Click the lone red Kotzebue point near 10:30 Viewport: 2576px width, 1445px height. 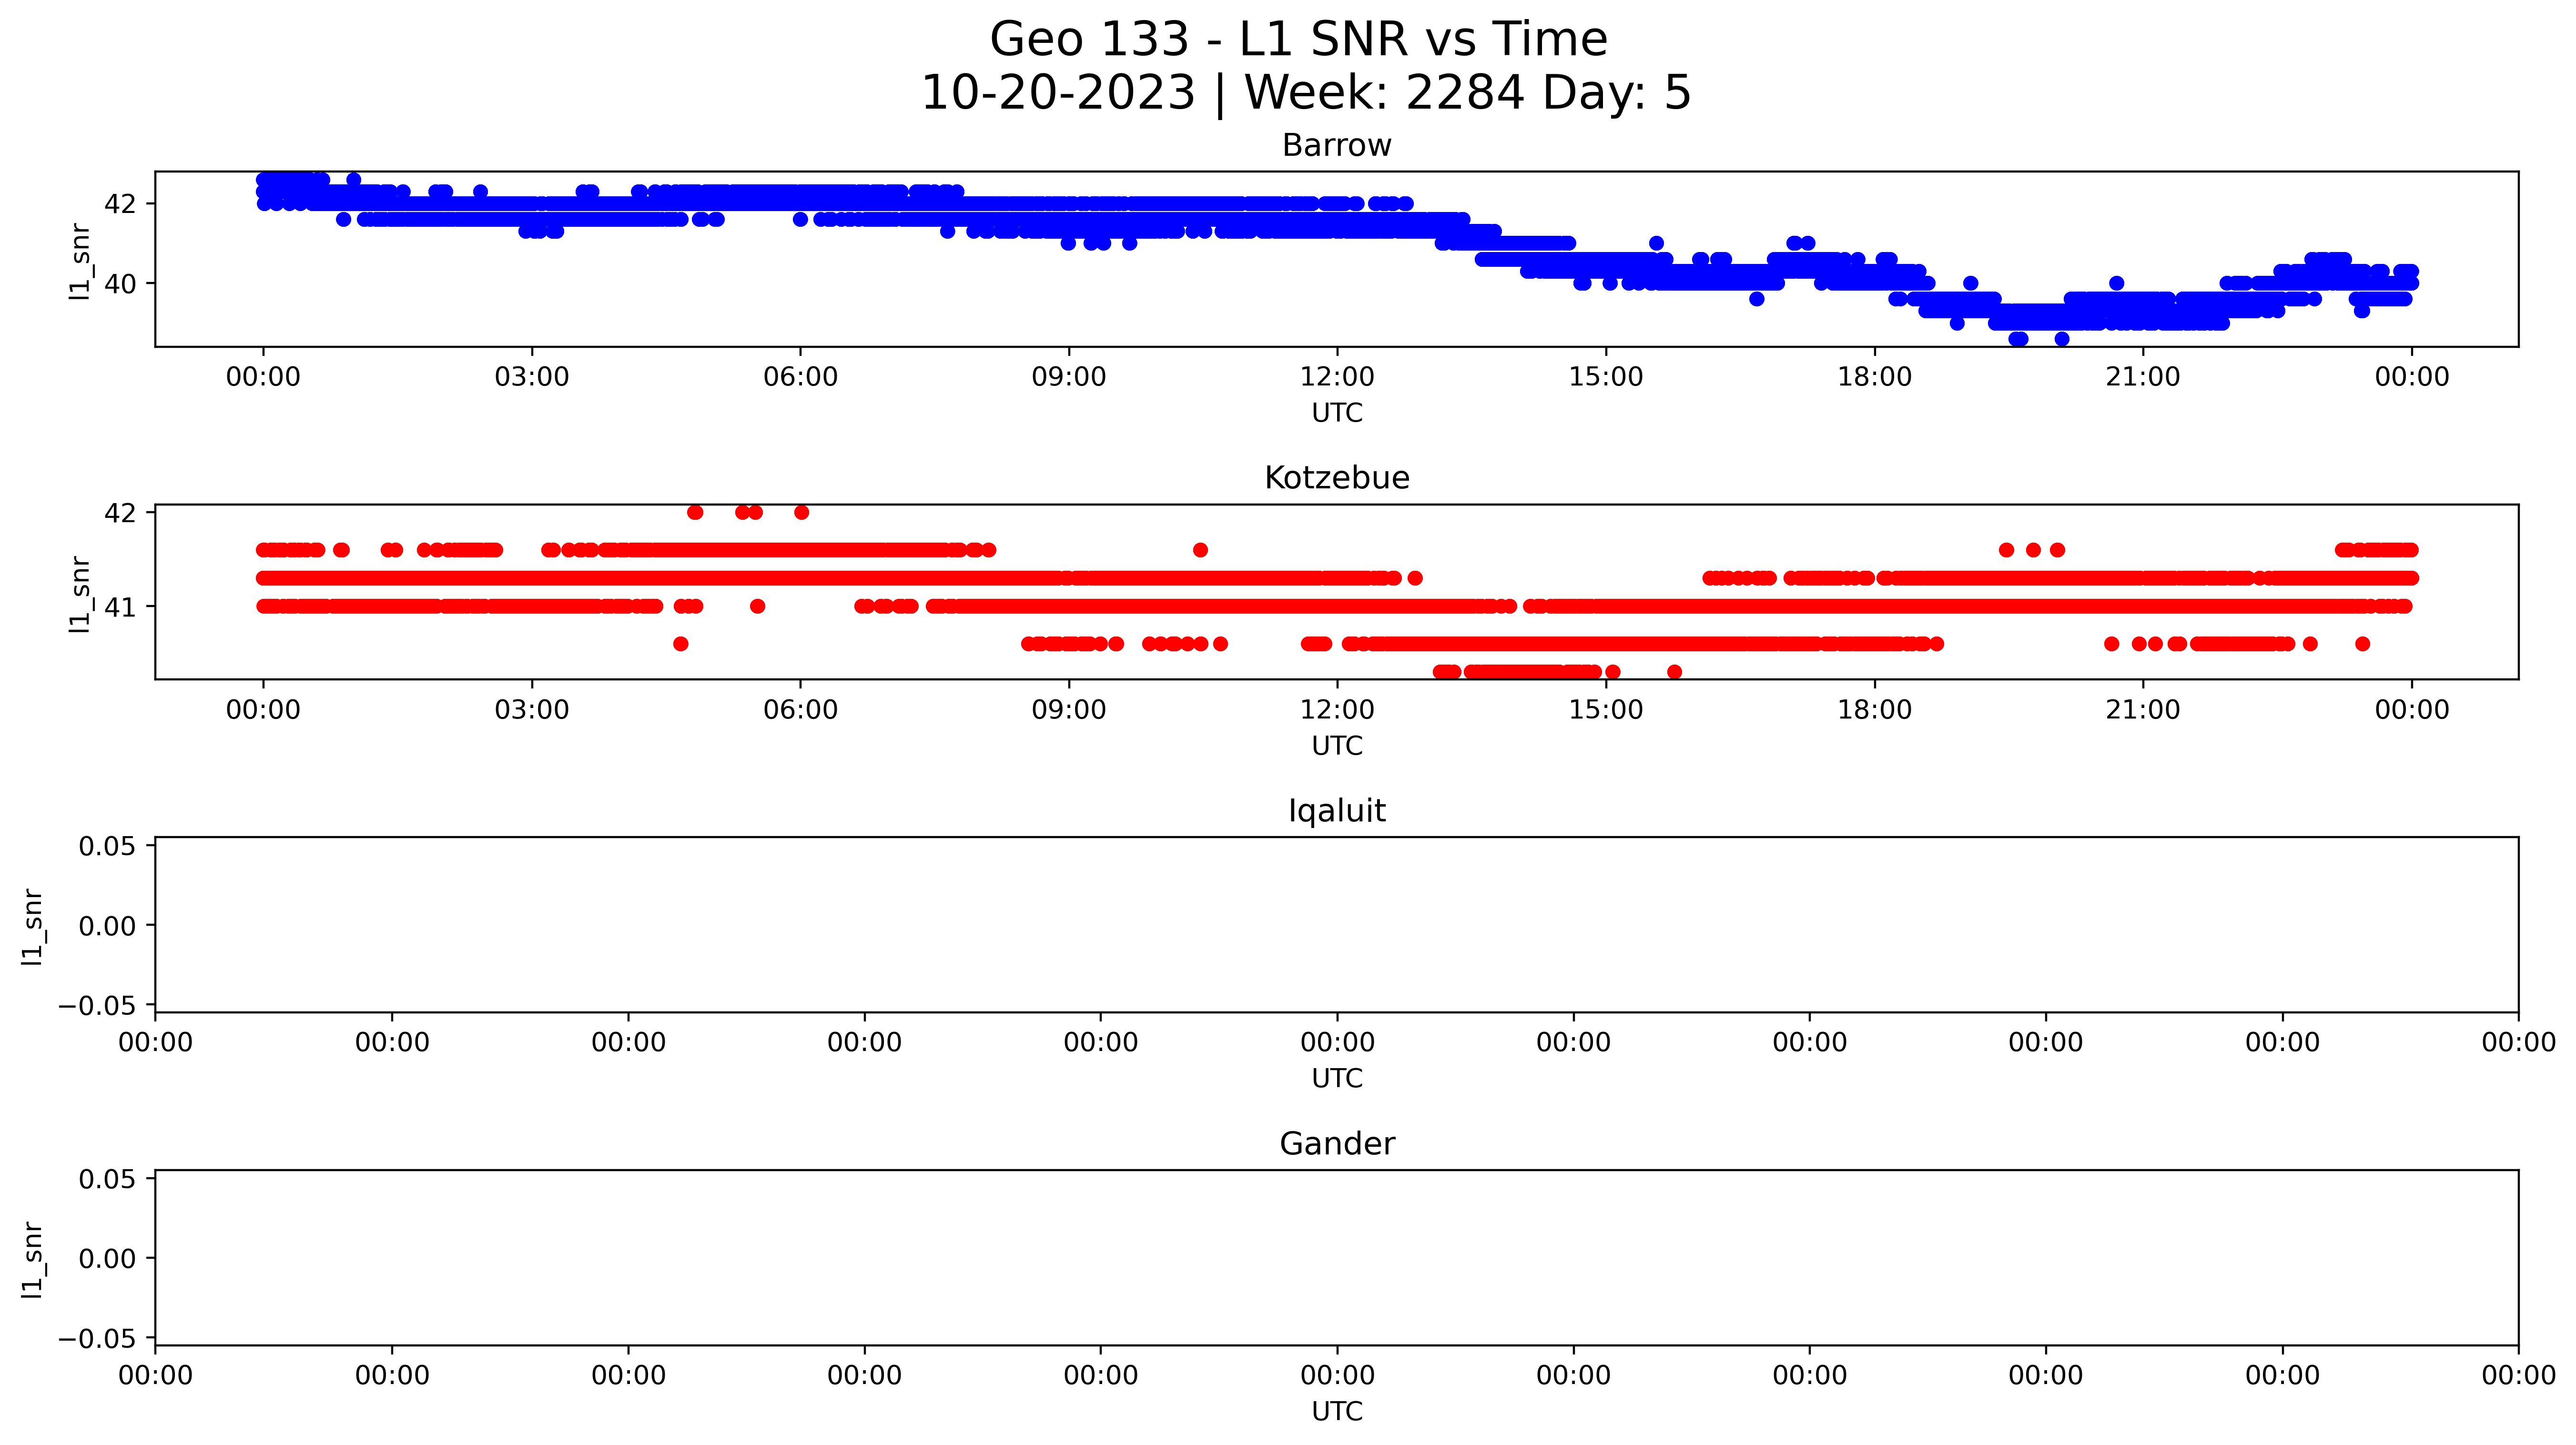click(1201, 550)
